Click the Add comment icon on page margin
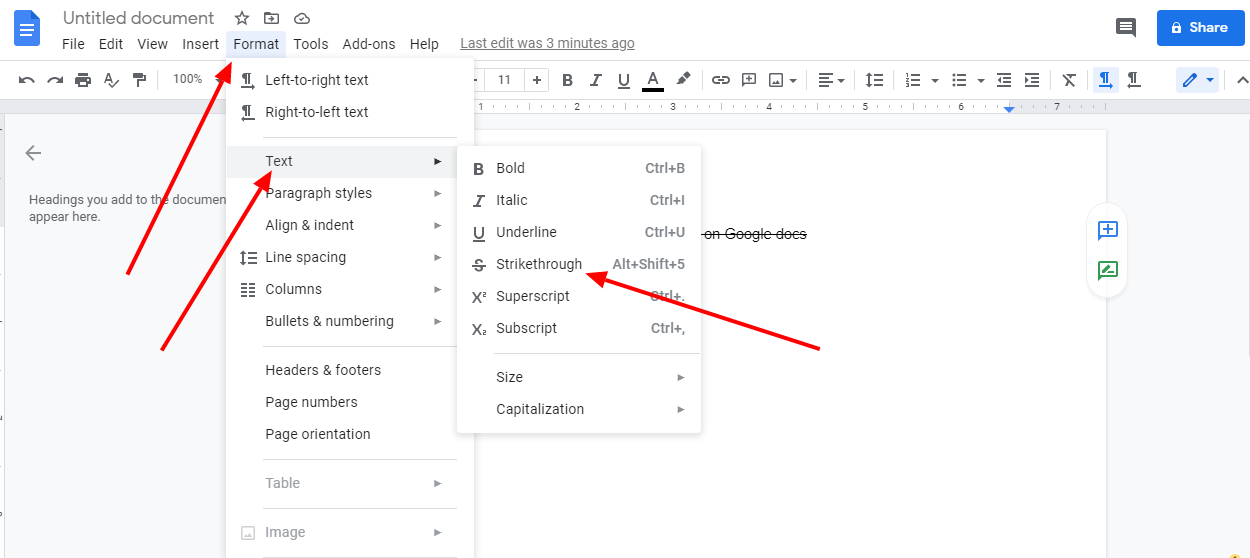The image size is (1250, 558). [1107, 231]
